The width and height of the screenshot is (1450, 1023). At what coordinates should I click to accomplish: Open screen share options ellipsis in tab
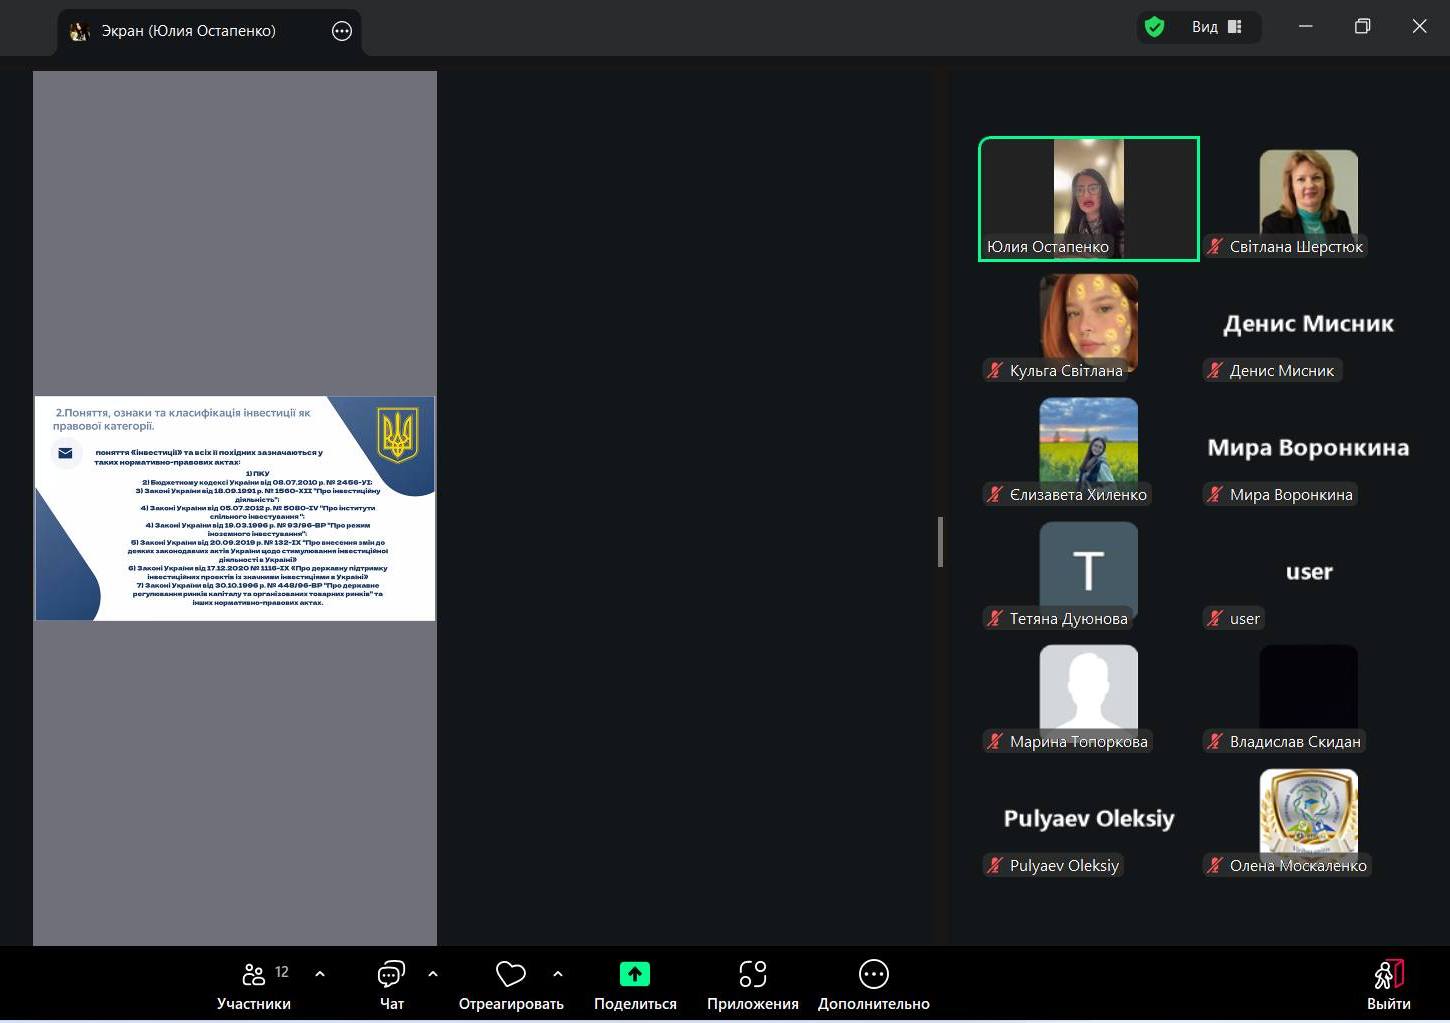coord(342,31)
